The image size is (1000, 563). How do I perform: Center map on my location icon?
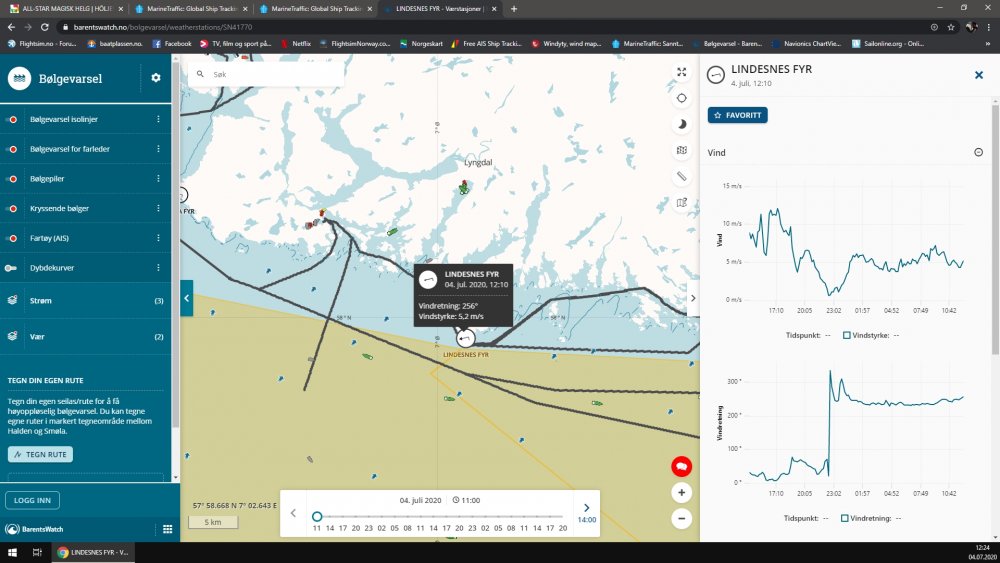(x=682, y=98)
